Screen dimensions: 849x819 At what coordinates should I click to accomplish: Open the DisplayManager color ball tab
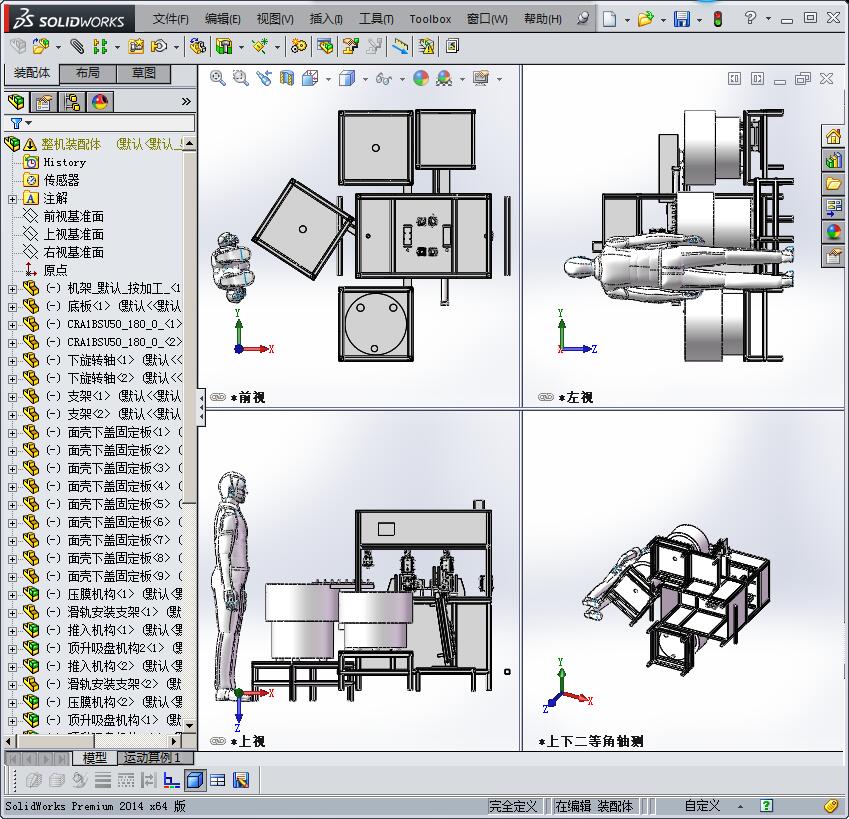100,102
